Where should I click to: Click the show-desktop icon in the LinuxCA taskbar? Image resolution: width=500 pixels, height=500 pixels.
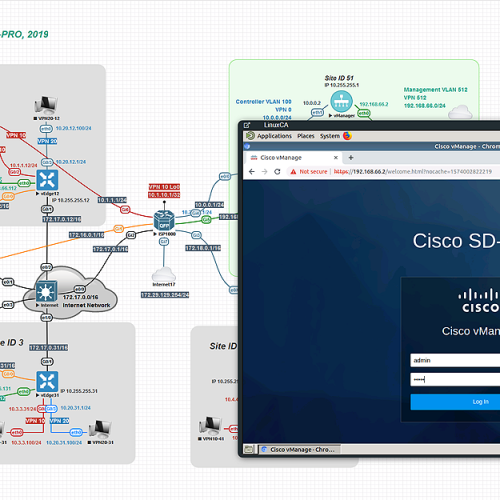[x=248, y=449]
